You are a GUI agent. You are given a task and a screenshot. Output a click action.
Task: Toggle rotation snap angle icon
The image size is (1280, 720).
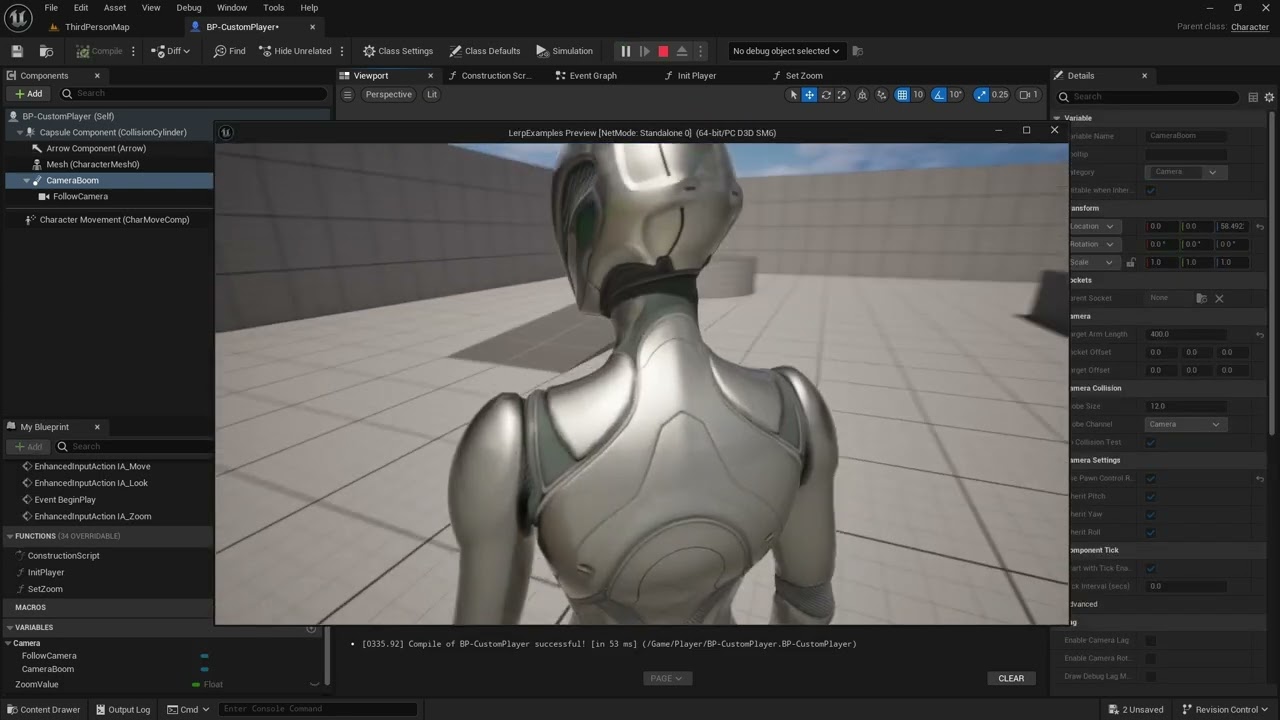tap(939, 95)
